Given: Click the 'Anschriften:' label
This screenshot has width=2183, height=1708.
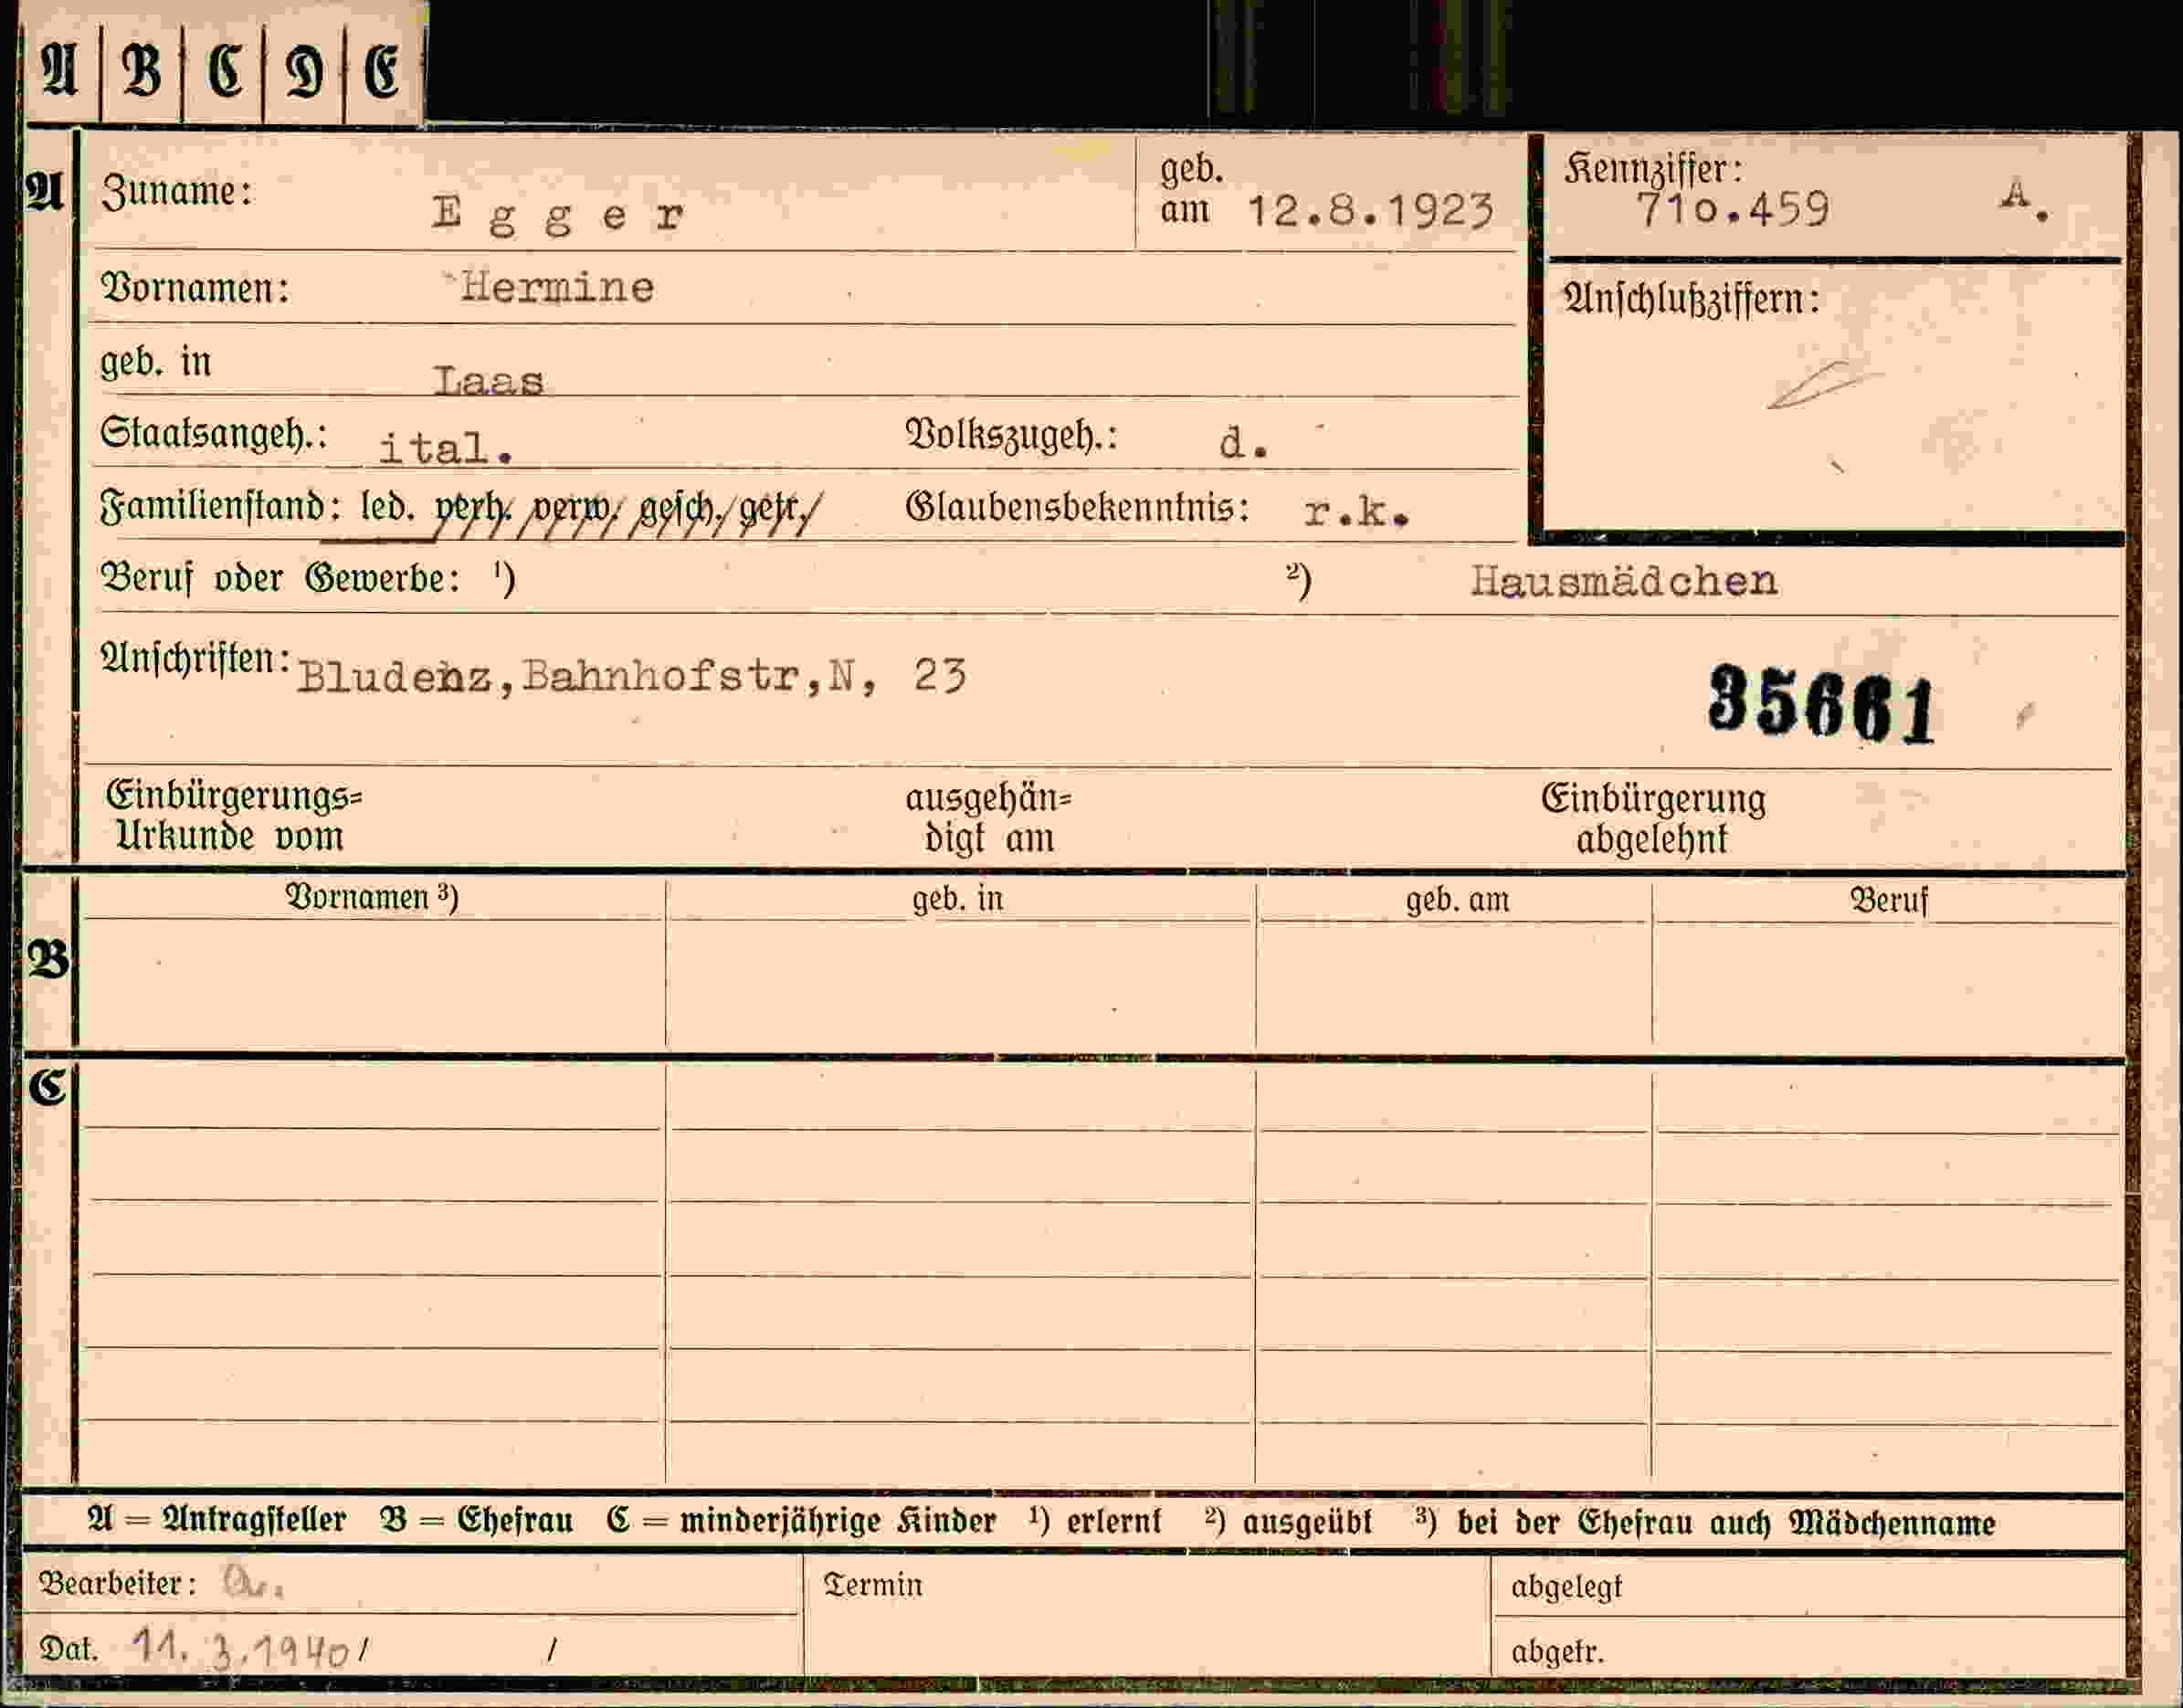Looking at the screenshot, I should coord(196,658).
